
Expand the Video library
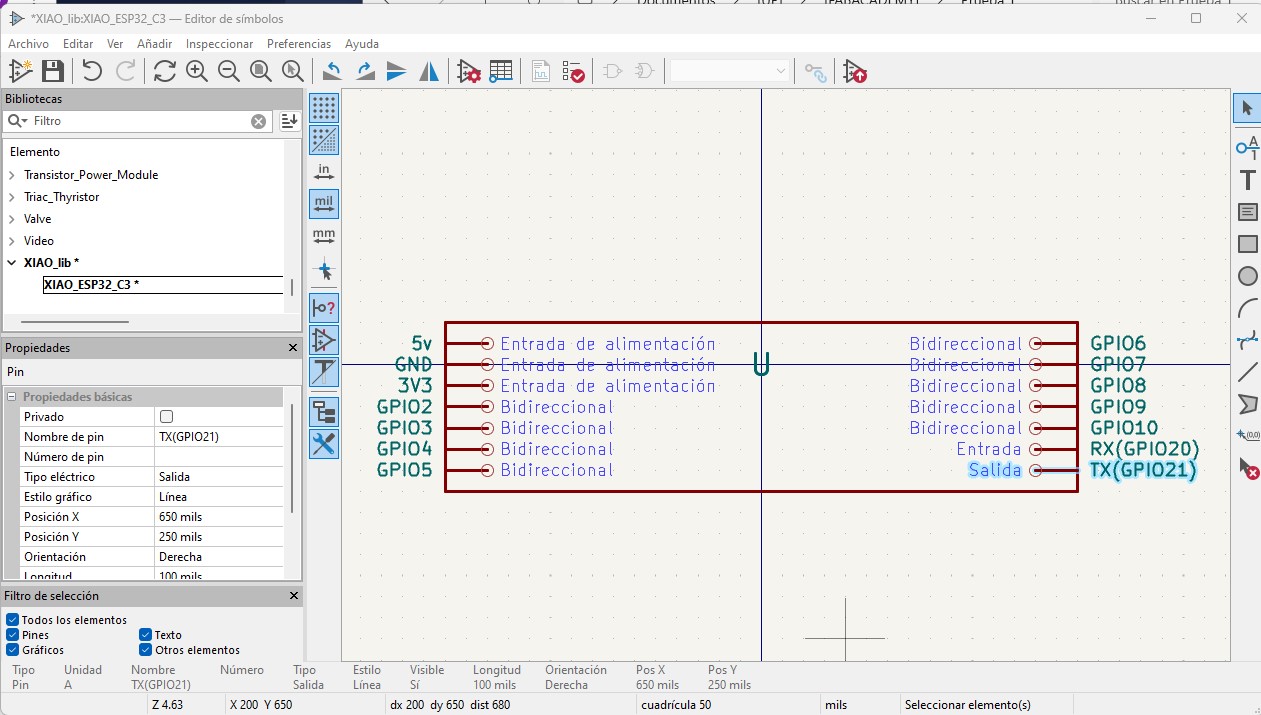(x=12, y=241)
